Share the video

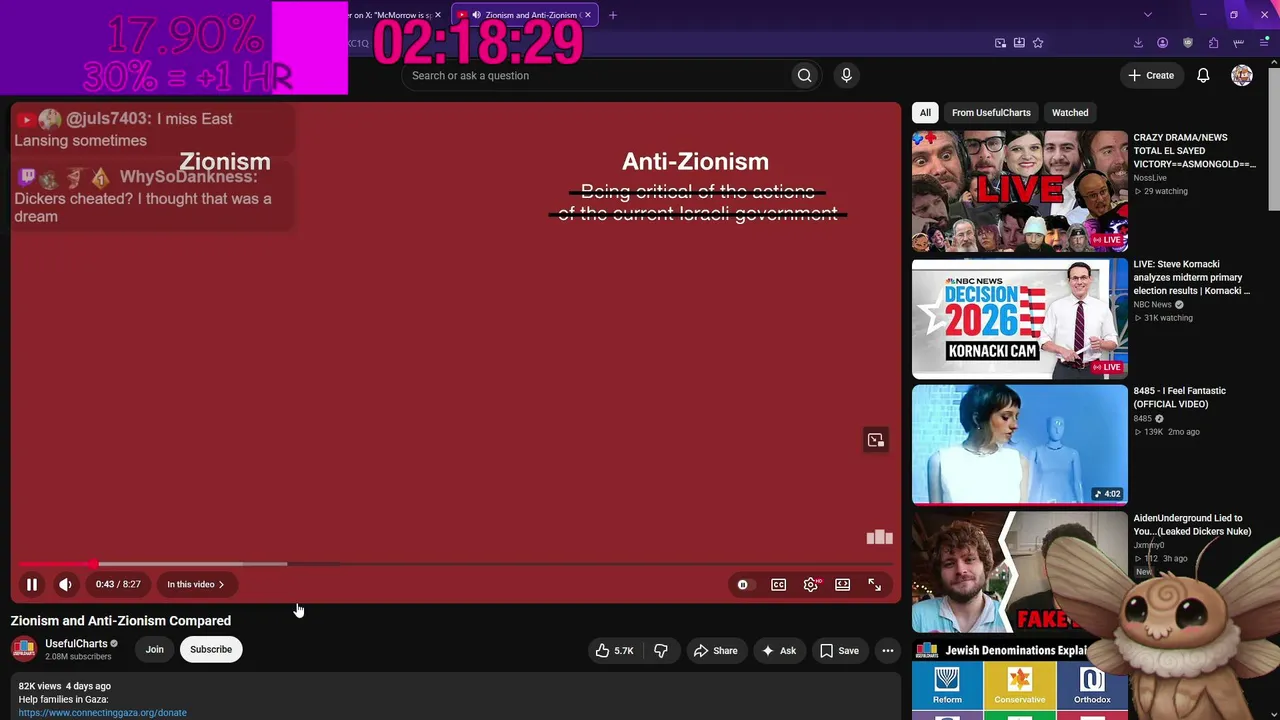(x=715, y=650)
